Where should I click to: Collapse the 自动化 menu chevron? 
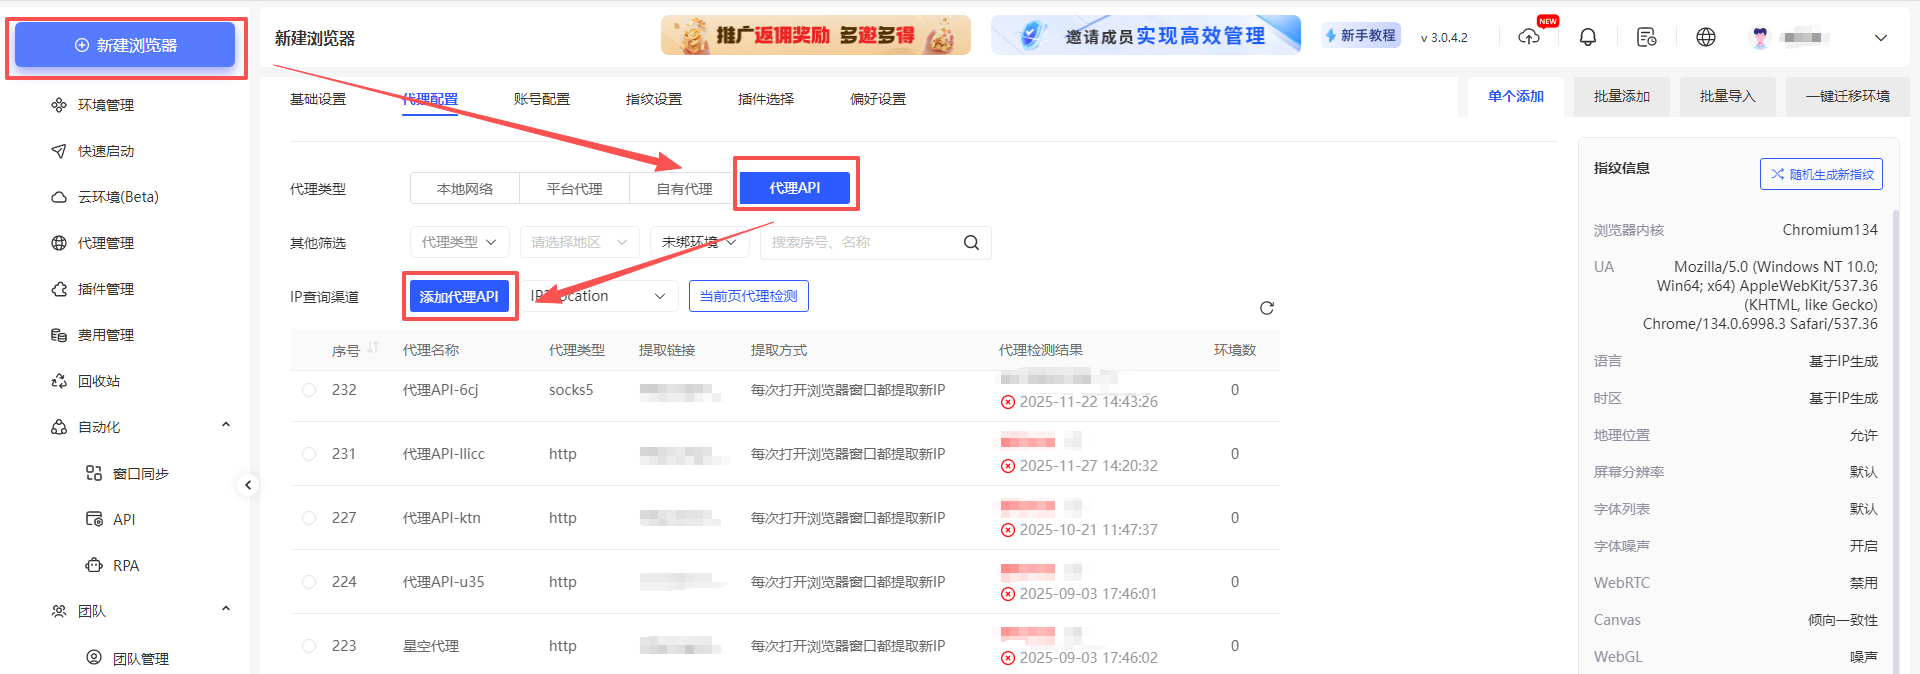(x=226, y=425)
